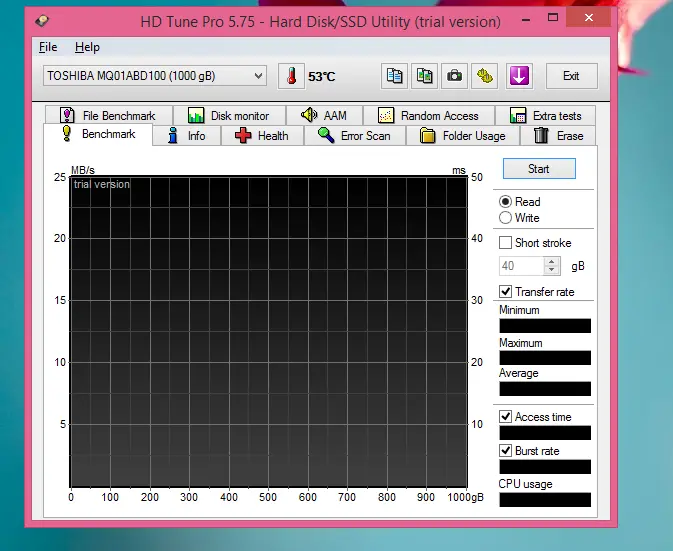Switch to the Info tab

click(187, 136)
